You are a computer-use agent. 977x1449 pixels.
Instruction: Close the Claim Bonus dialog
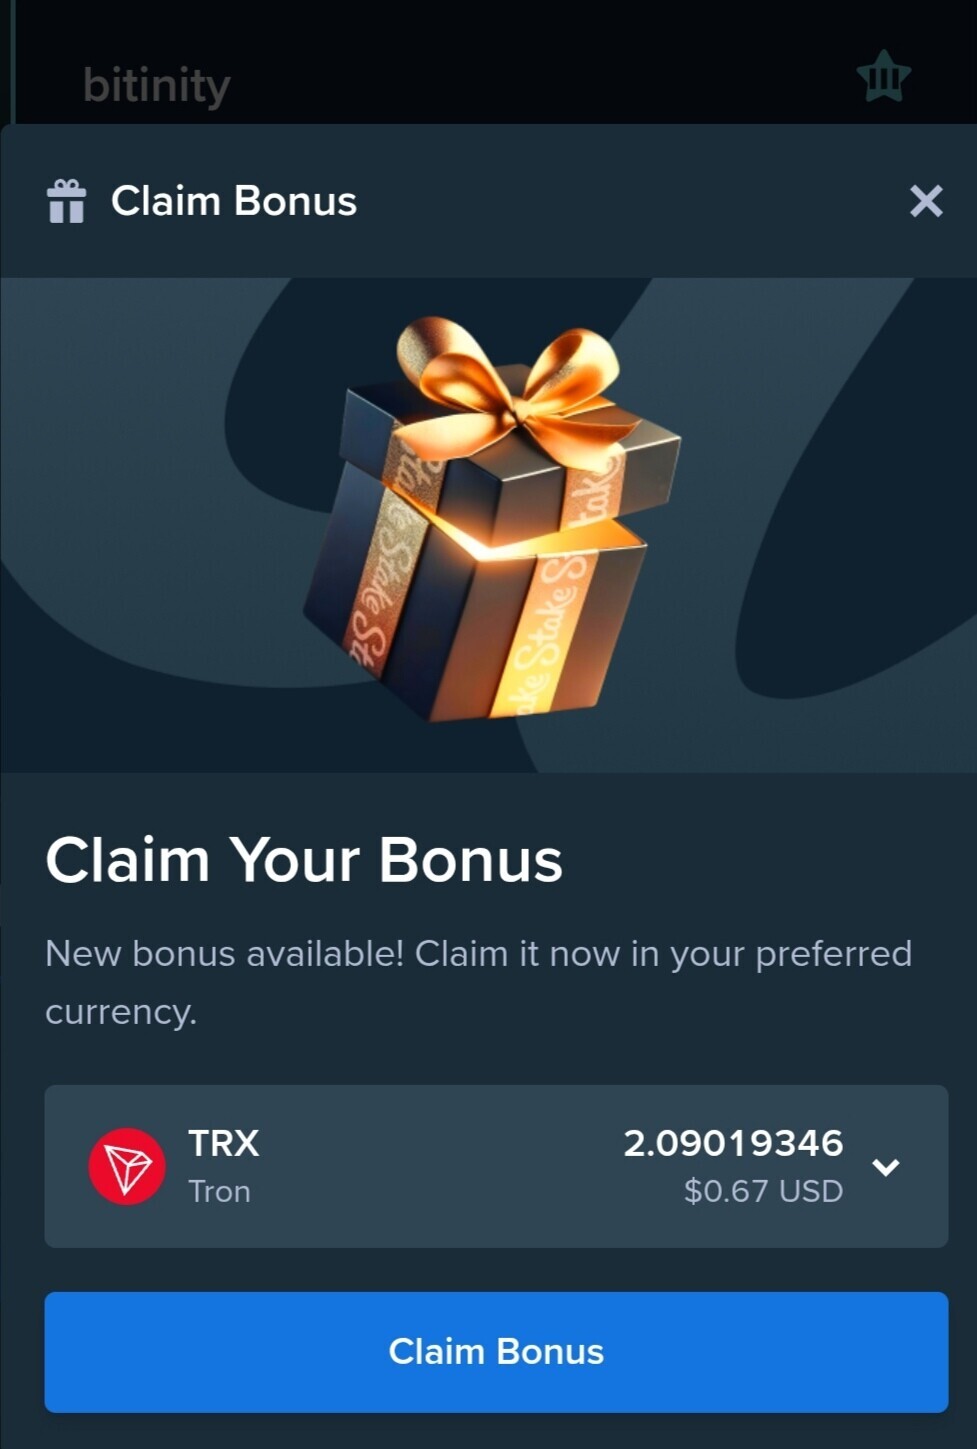coord(926,201)
